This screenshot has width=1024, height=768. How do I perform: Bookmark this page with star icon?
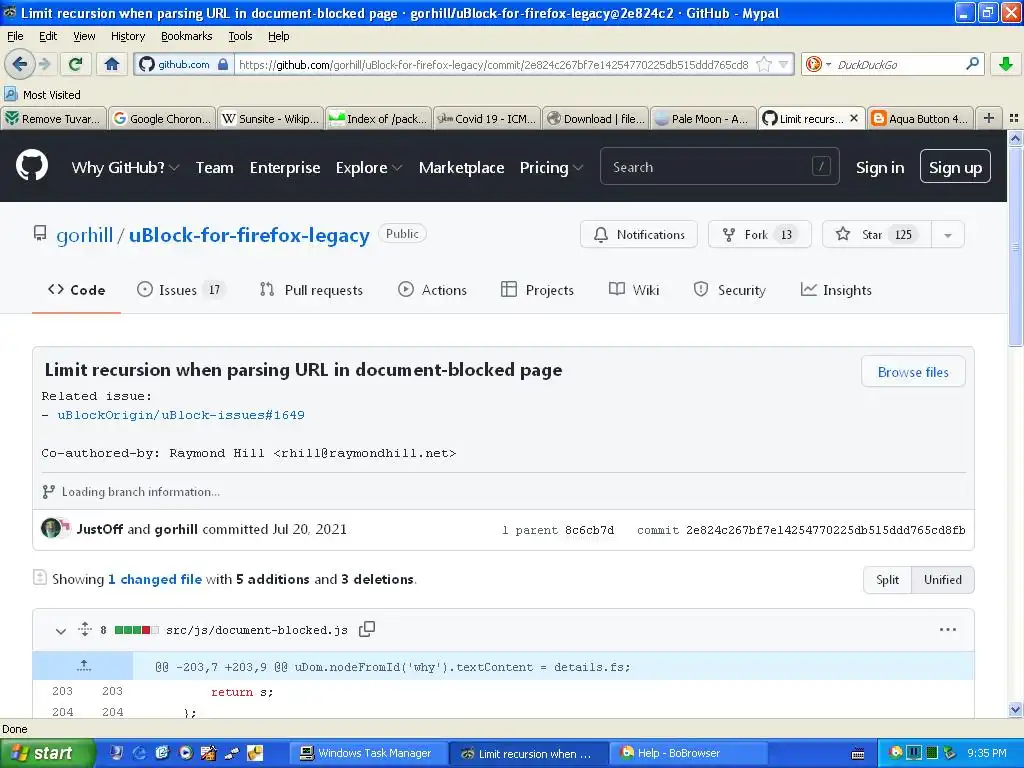point(763,64)
